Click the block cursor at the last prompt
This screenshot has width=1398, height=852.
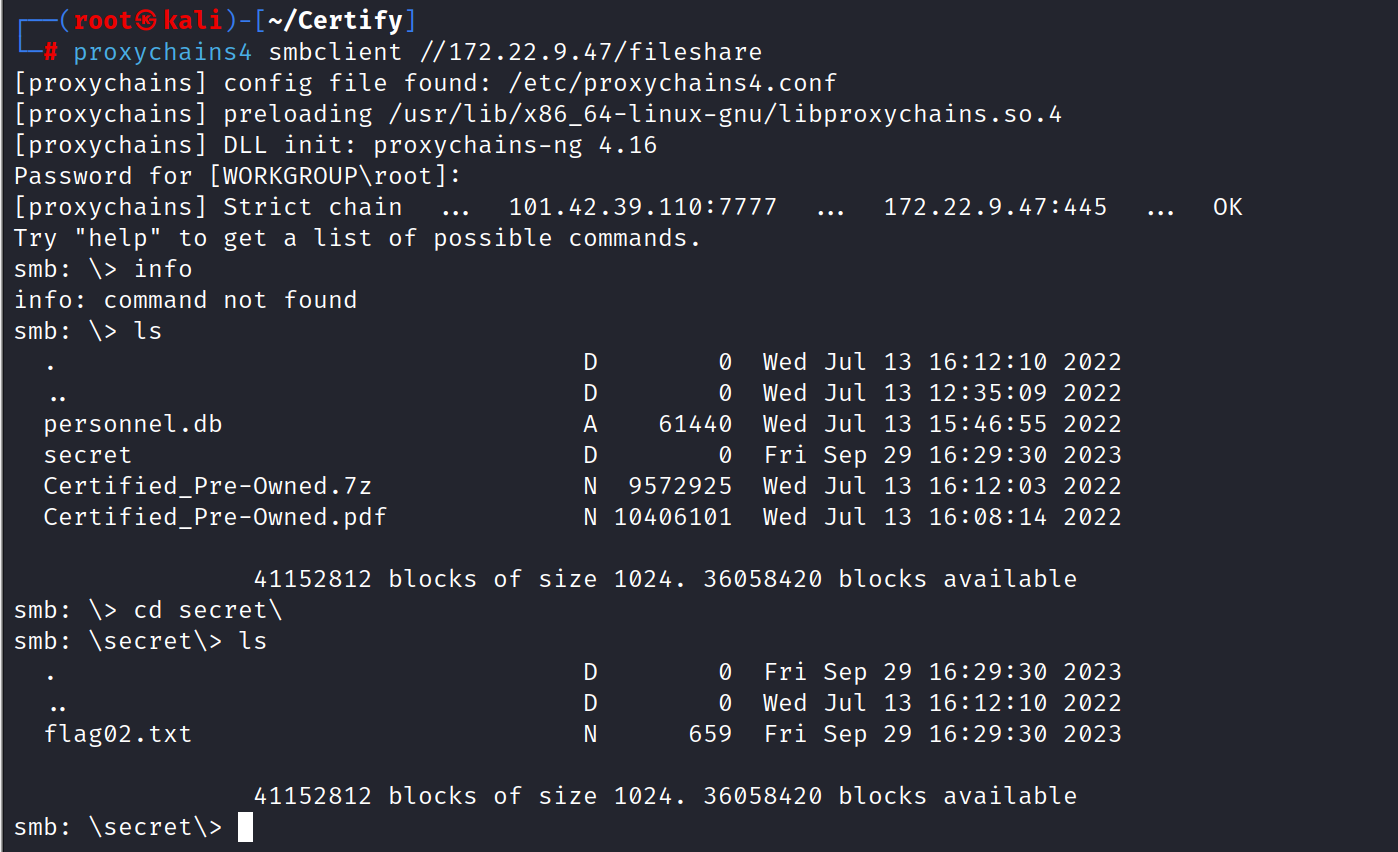pyautogui.click(x=246, y=827)
